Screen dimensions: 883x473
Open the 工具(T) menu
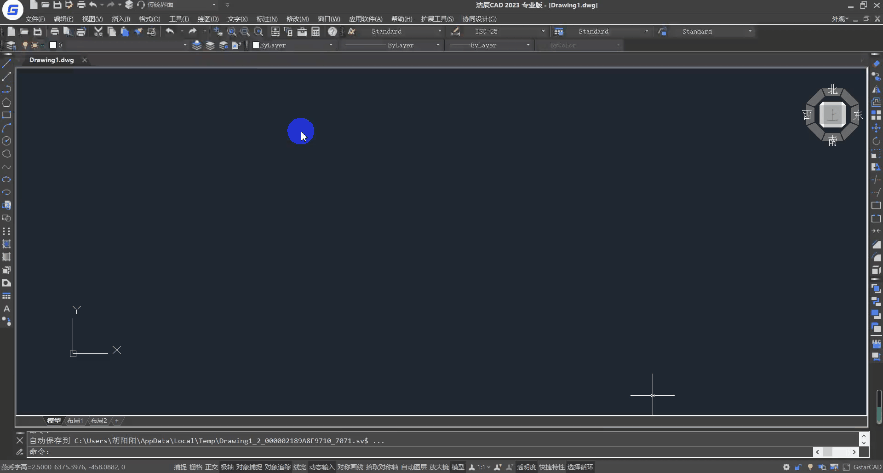pos(179,19)
